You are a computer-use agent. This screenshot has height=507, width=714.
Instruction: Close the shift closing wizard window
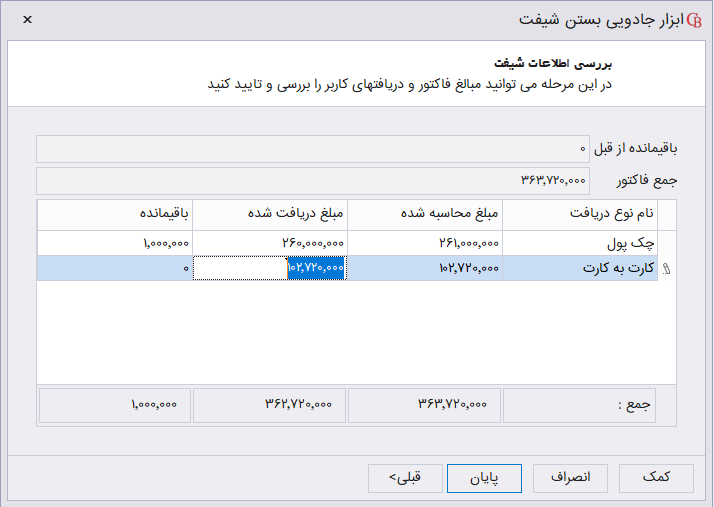(x=26, y=20)
